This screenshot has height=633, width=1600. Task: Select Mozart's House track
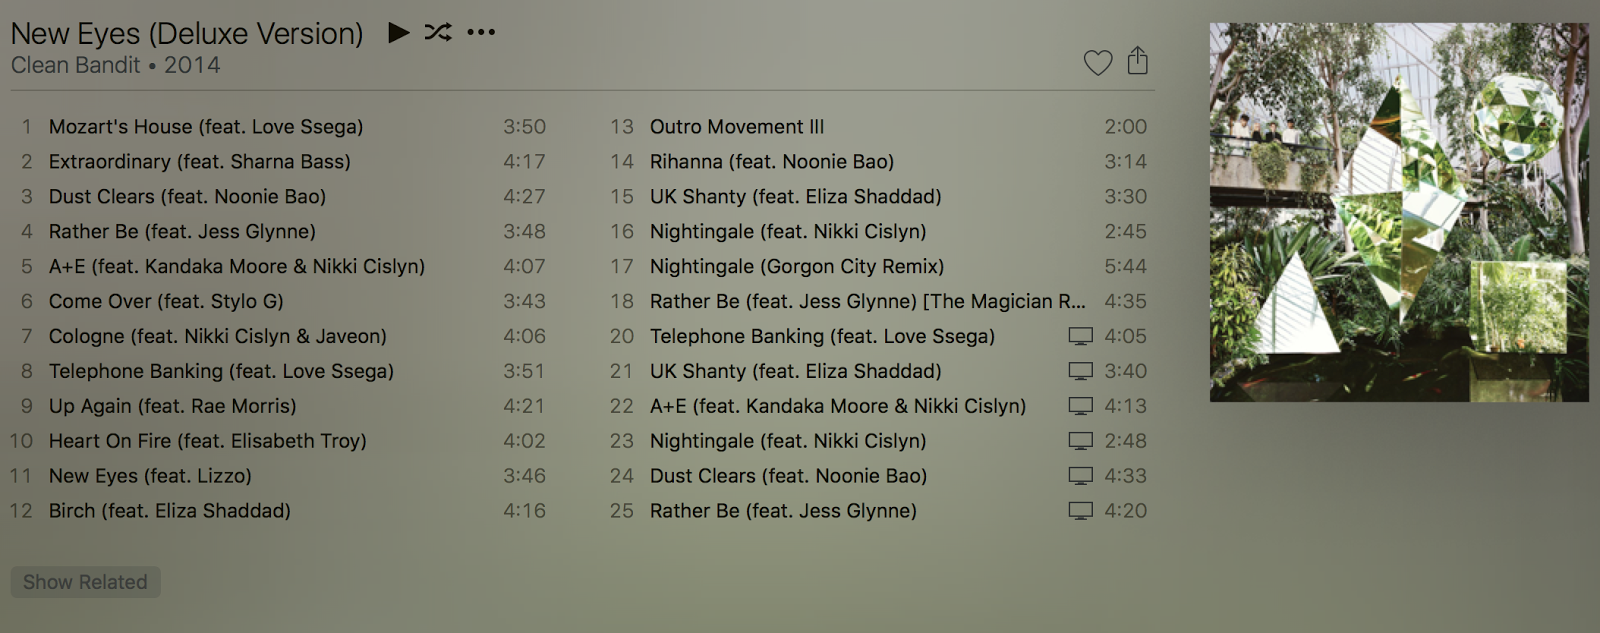click(279, 127)
